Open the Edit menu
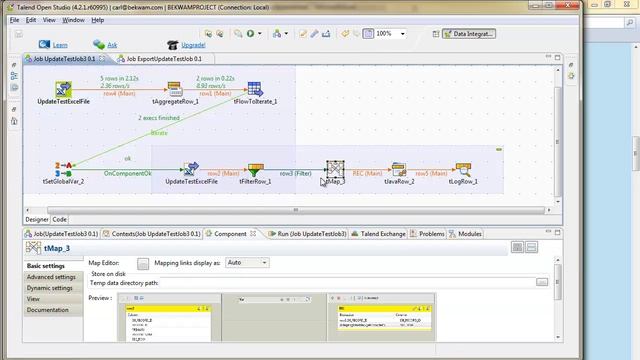 pos(31,20)
